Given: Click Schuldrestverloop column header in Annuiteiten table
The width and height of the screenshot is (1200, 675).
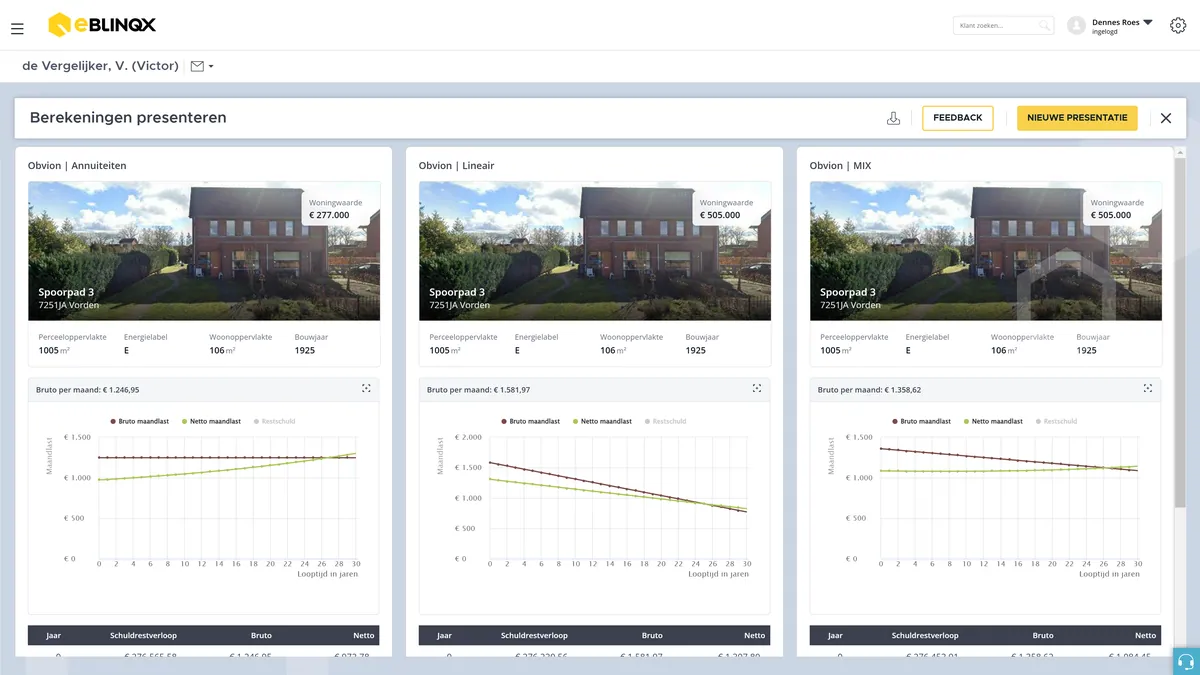Looking at the screenshot, I should 143,635.
